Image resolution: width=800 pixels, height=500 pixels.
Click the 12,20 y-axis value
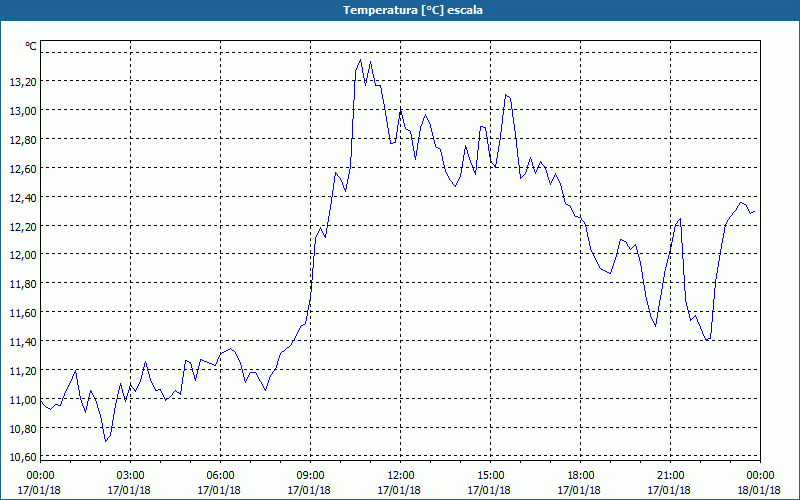point(23,227)
